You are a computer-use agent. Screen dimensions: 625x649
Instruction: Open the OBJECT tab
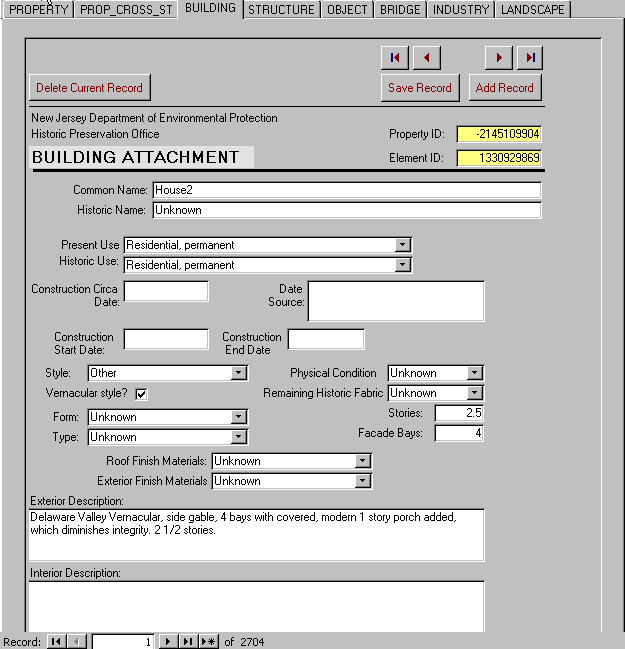(x=347, y=10)
